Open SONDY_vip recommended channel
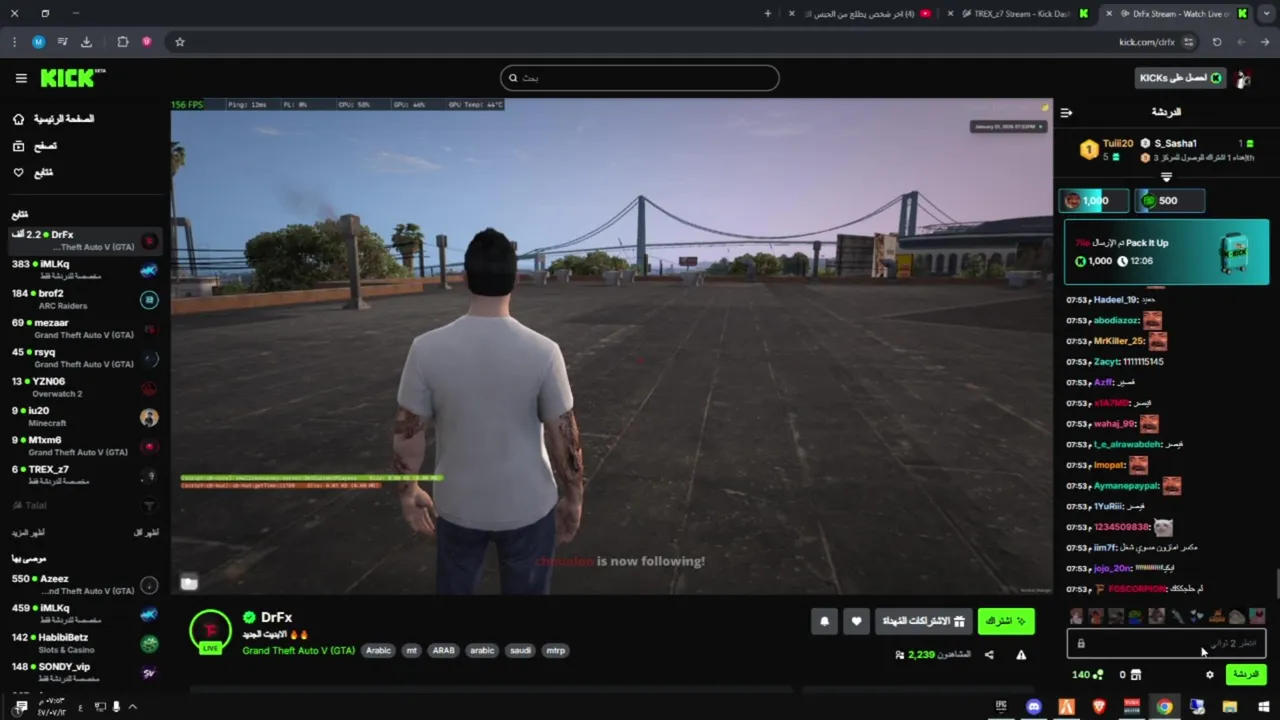The height and width of the screenshot is (720, 1280). (x=84, y=672)
